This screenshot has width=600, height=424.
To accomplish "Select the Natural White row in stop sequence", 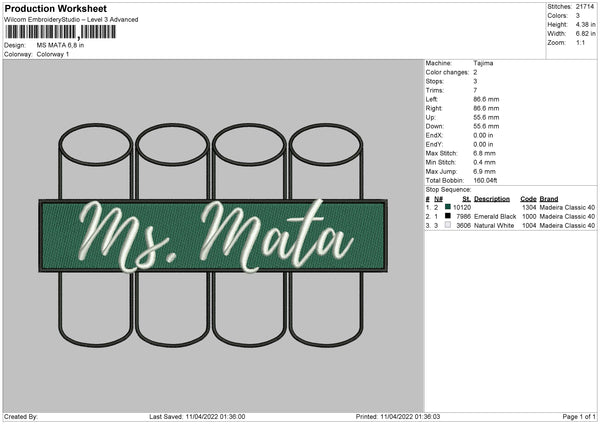I will tap(510, 226).
